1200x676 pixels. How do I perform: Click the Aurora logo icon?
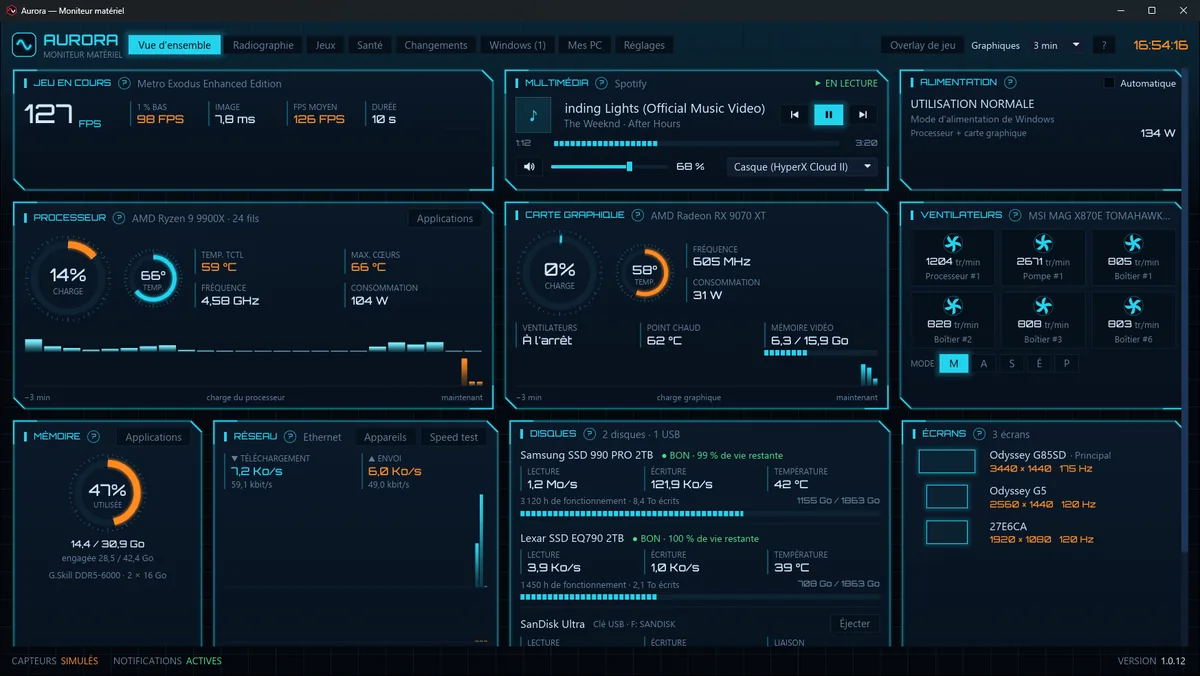(24, 45)
